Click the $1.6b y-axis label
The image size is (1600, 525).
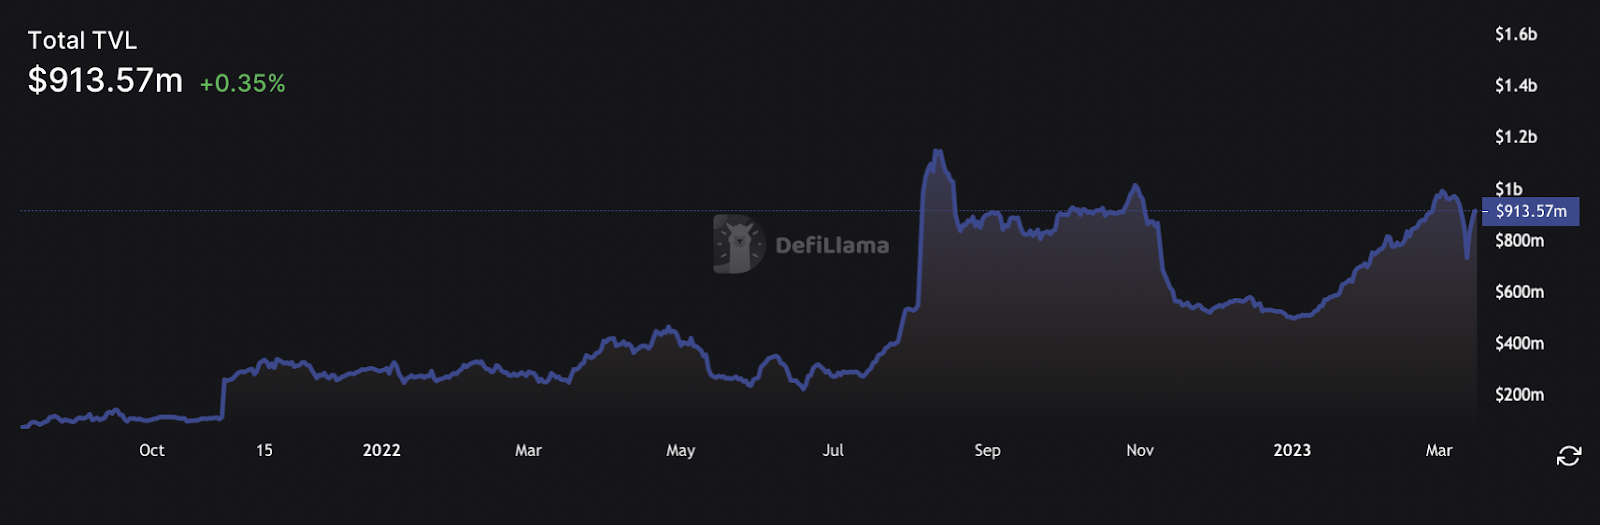coord(1516,34)
